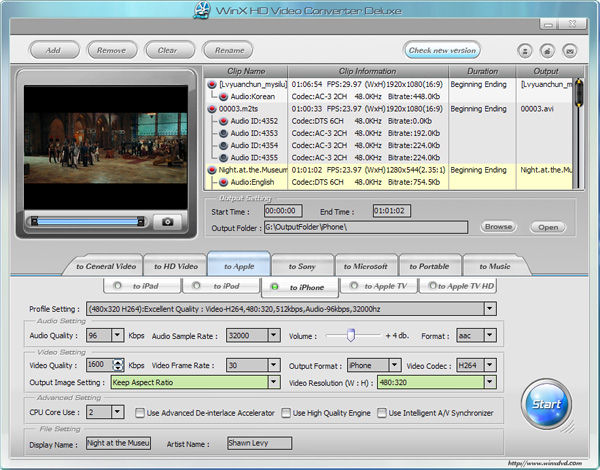The width and height of the screenshot is (600, 470).
Task: Click red icon beside Night.at.the.Museum clip
Action: (x=212, y=170)
